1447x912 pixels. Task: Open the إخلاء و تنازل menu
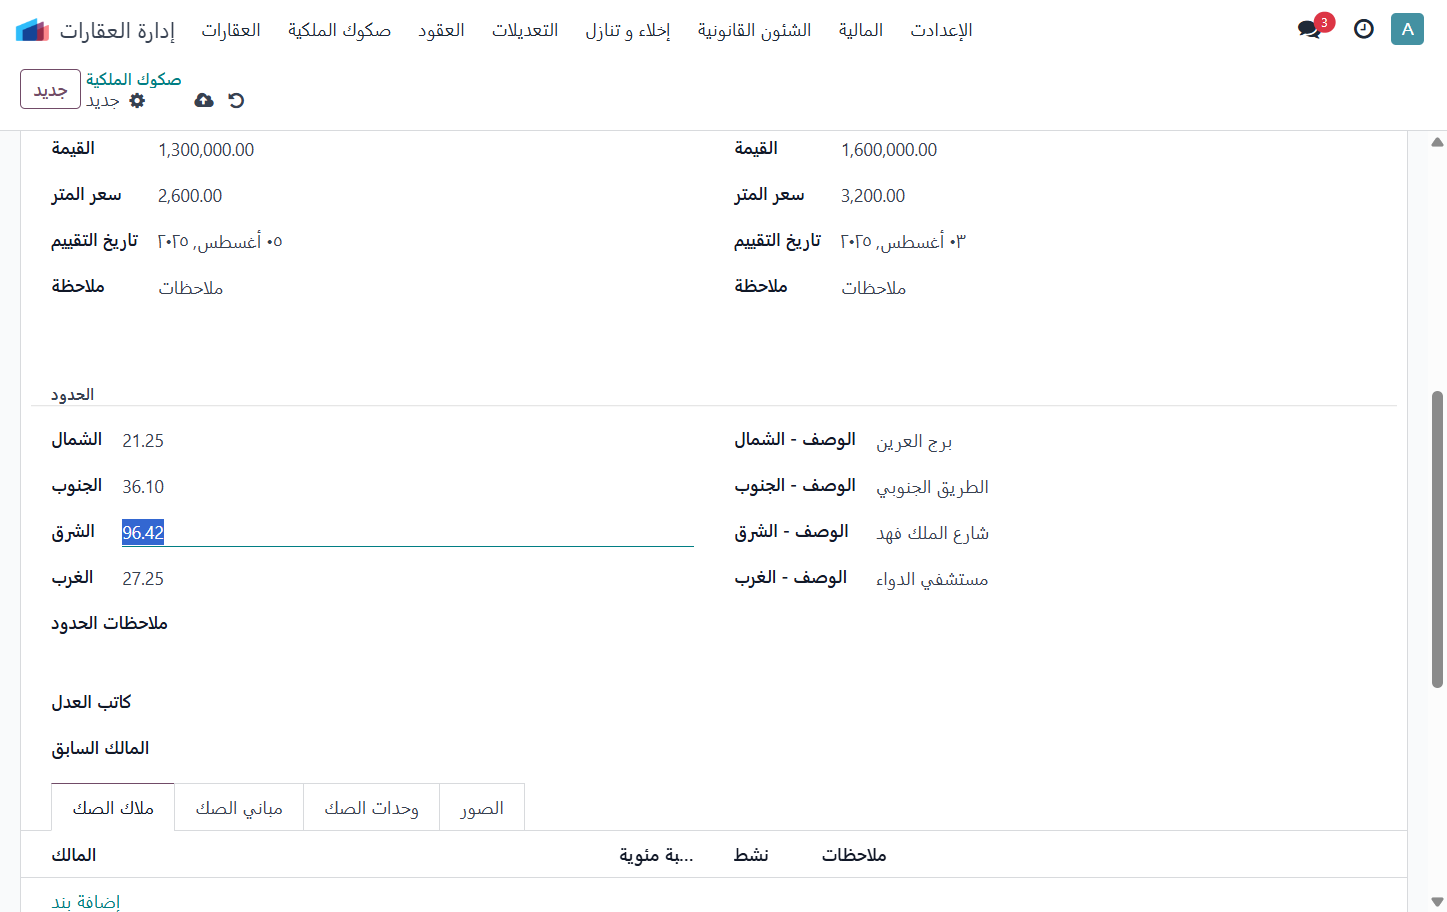coord(628,30)
